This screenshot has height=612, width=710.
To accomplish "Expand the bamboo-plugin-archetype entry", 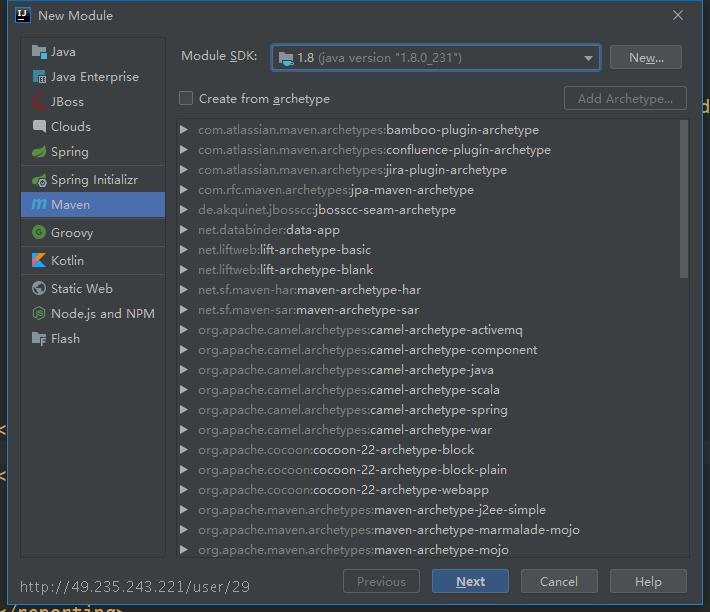I will 184,130.
